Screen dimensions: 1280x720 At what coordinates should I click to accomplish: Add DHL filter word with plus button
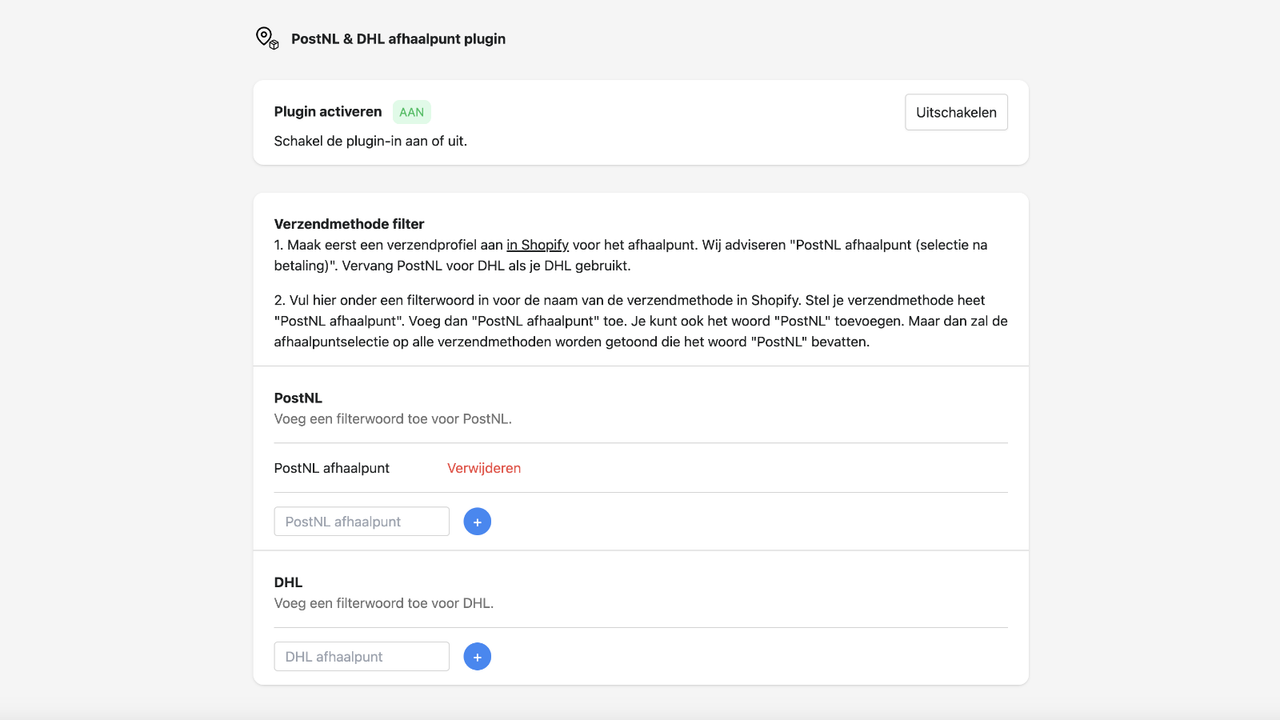pyautogui.click(x=477, y=657)
